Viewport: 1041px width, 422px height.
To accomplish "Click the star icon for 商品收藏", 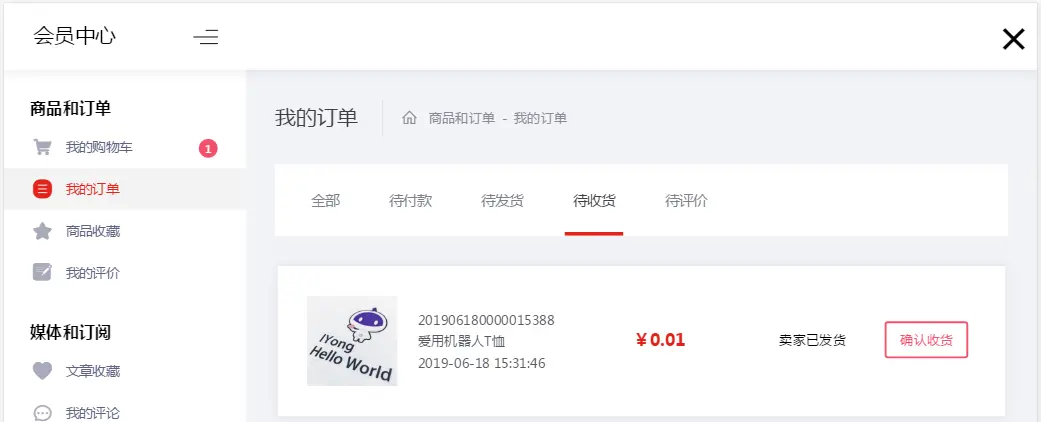I will coord(42,232).
